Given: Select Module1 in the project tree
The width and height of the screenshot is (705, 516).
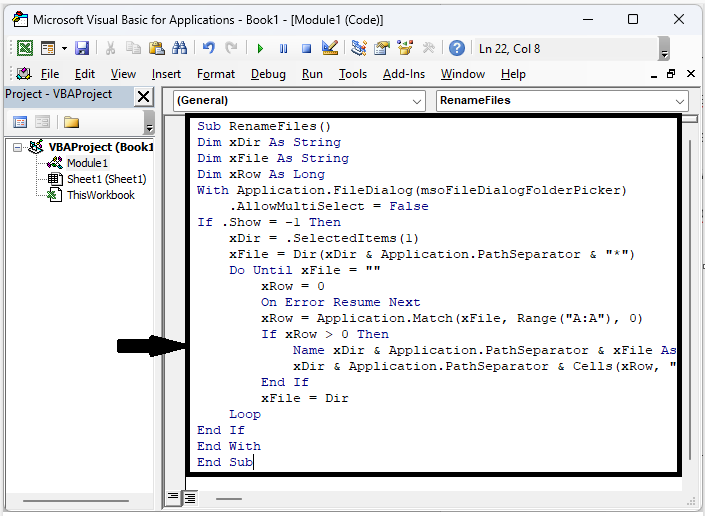Looking at the screenshot, I should click(x=87, y=163).
